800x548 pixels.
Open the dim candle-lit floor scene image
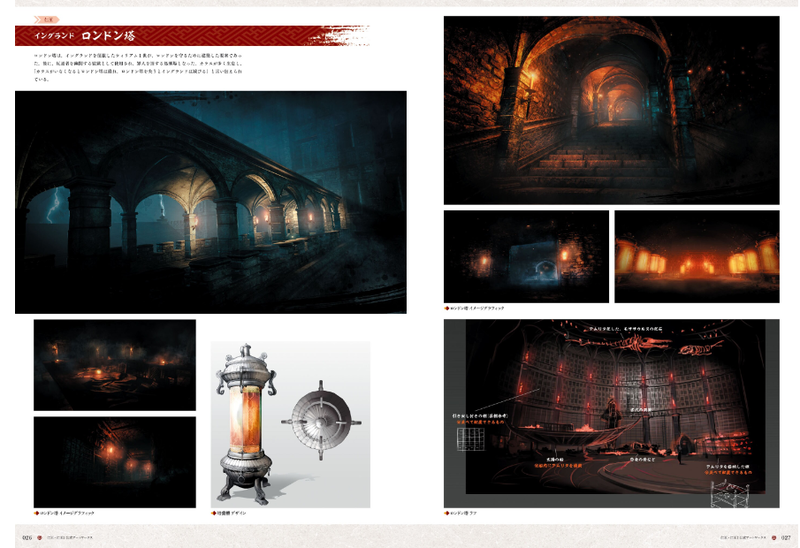pyautogui.click(x=115, y=365)
